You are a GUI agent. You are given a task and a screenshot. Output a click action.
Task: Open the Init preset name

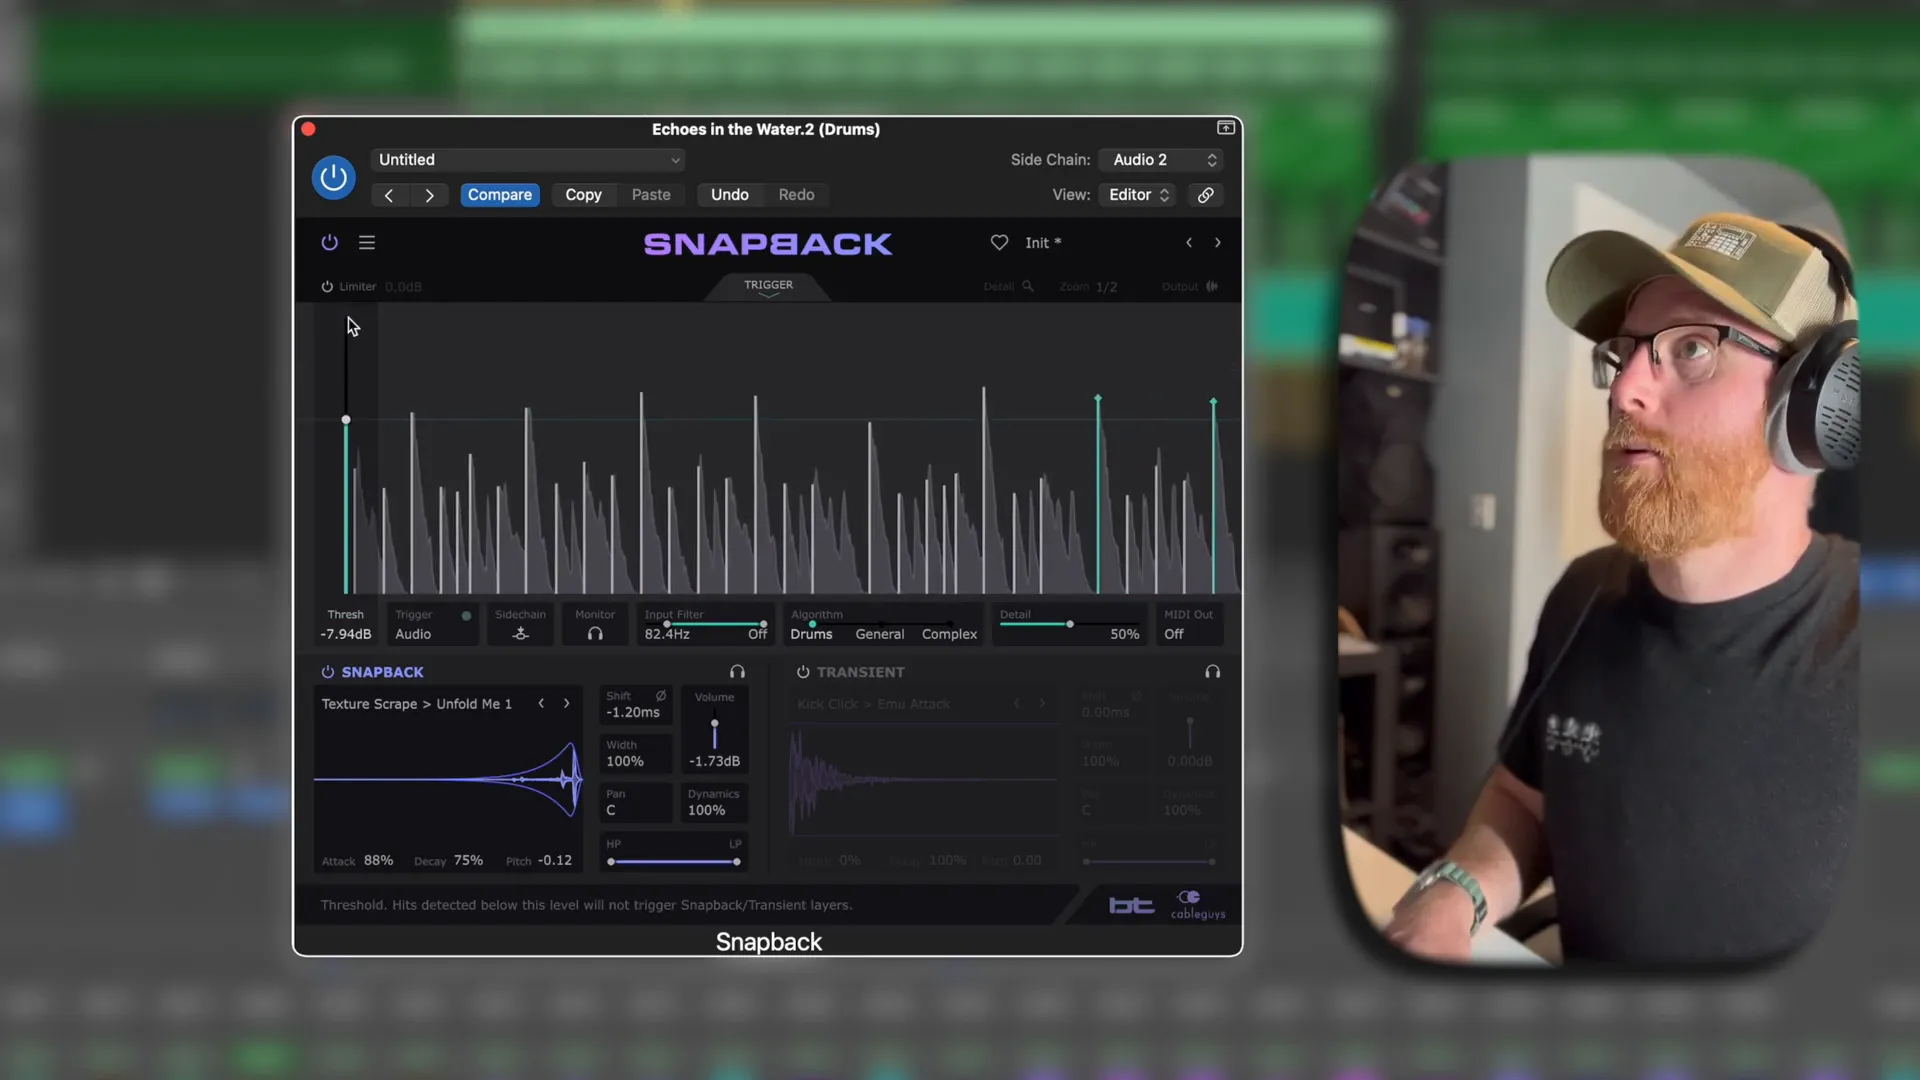tap(1043, 243)
